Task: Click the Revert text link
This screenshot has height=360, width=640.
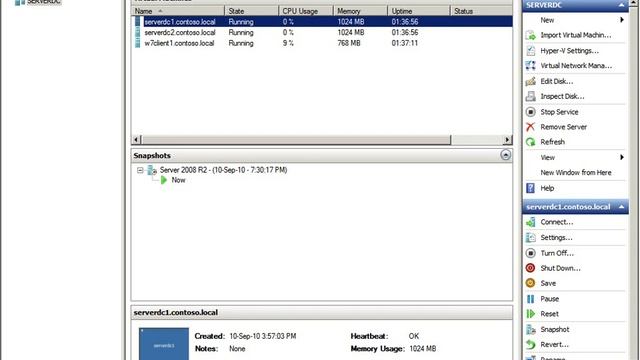Action: (554, 344)
